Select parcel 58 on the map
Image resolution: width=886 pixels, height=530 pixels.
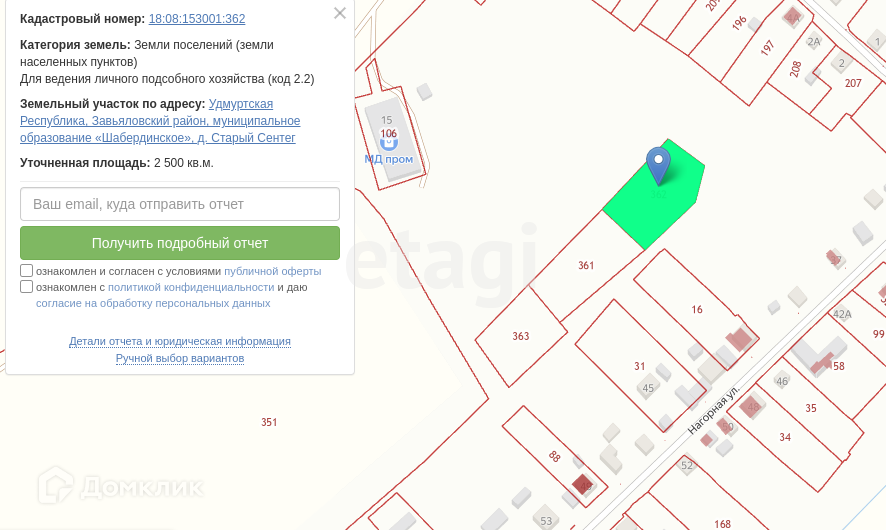(x=839, y=366)
